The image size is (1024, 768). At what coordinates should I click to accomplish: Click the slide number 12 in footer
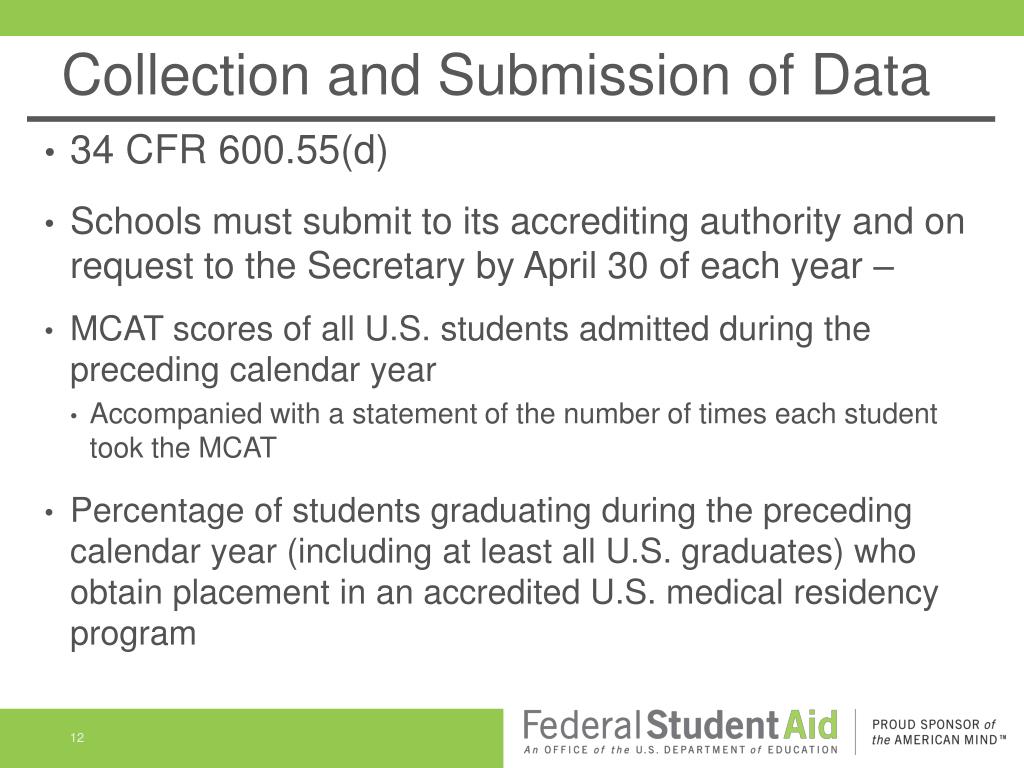pyautogui.click(x=77, y=738)
